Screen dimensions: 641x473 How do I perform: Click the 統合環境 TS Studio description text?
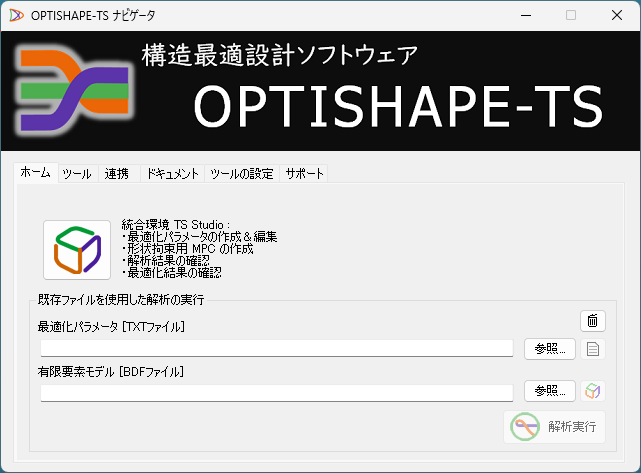[x=176, y=224]
